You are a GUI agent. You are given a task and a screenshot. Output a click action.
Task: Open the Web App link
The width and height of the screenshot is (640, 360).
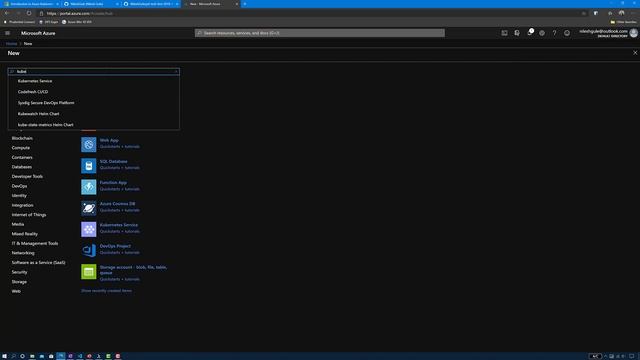tap(109, 140)
